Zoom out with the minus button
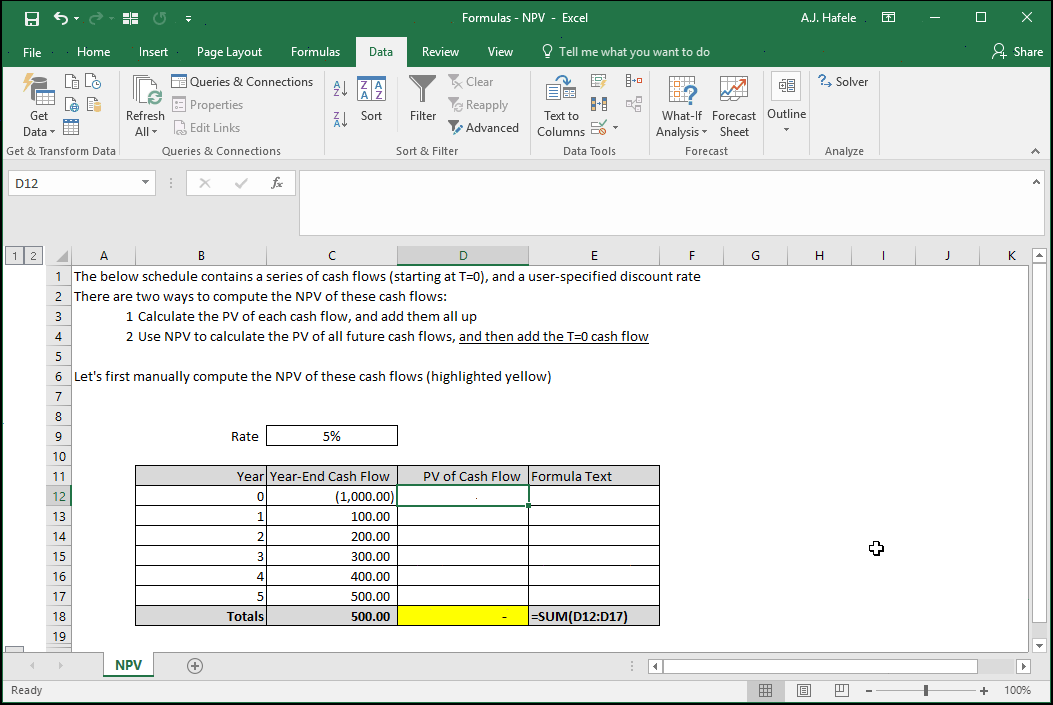The height and width of the screenshot is (705, 1053). point(868,690)
